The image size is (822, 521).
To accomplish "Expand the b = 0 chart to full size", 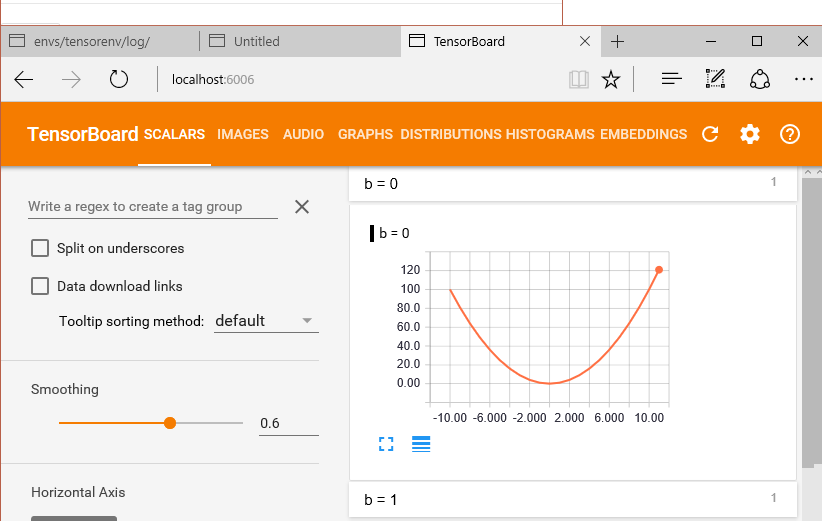I will pyautogui.click(x=386, y=444).
